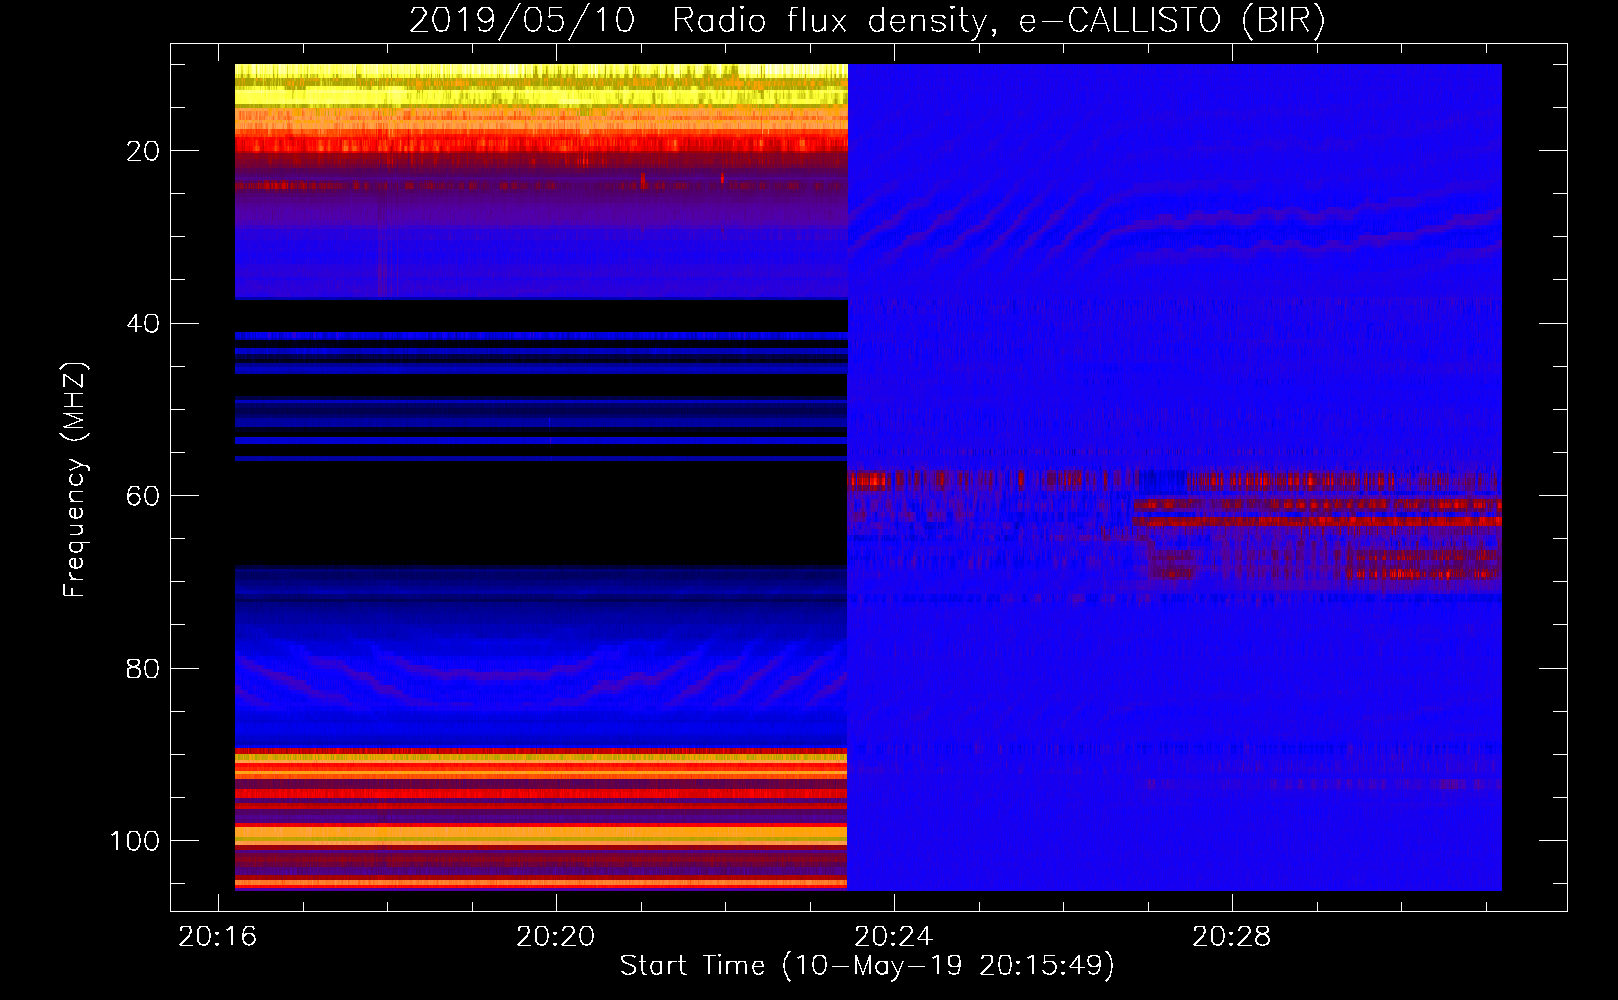Select the 20:20 time tick label

coord(556,937)
